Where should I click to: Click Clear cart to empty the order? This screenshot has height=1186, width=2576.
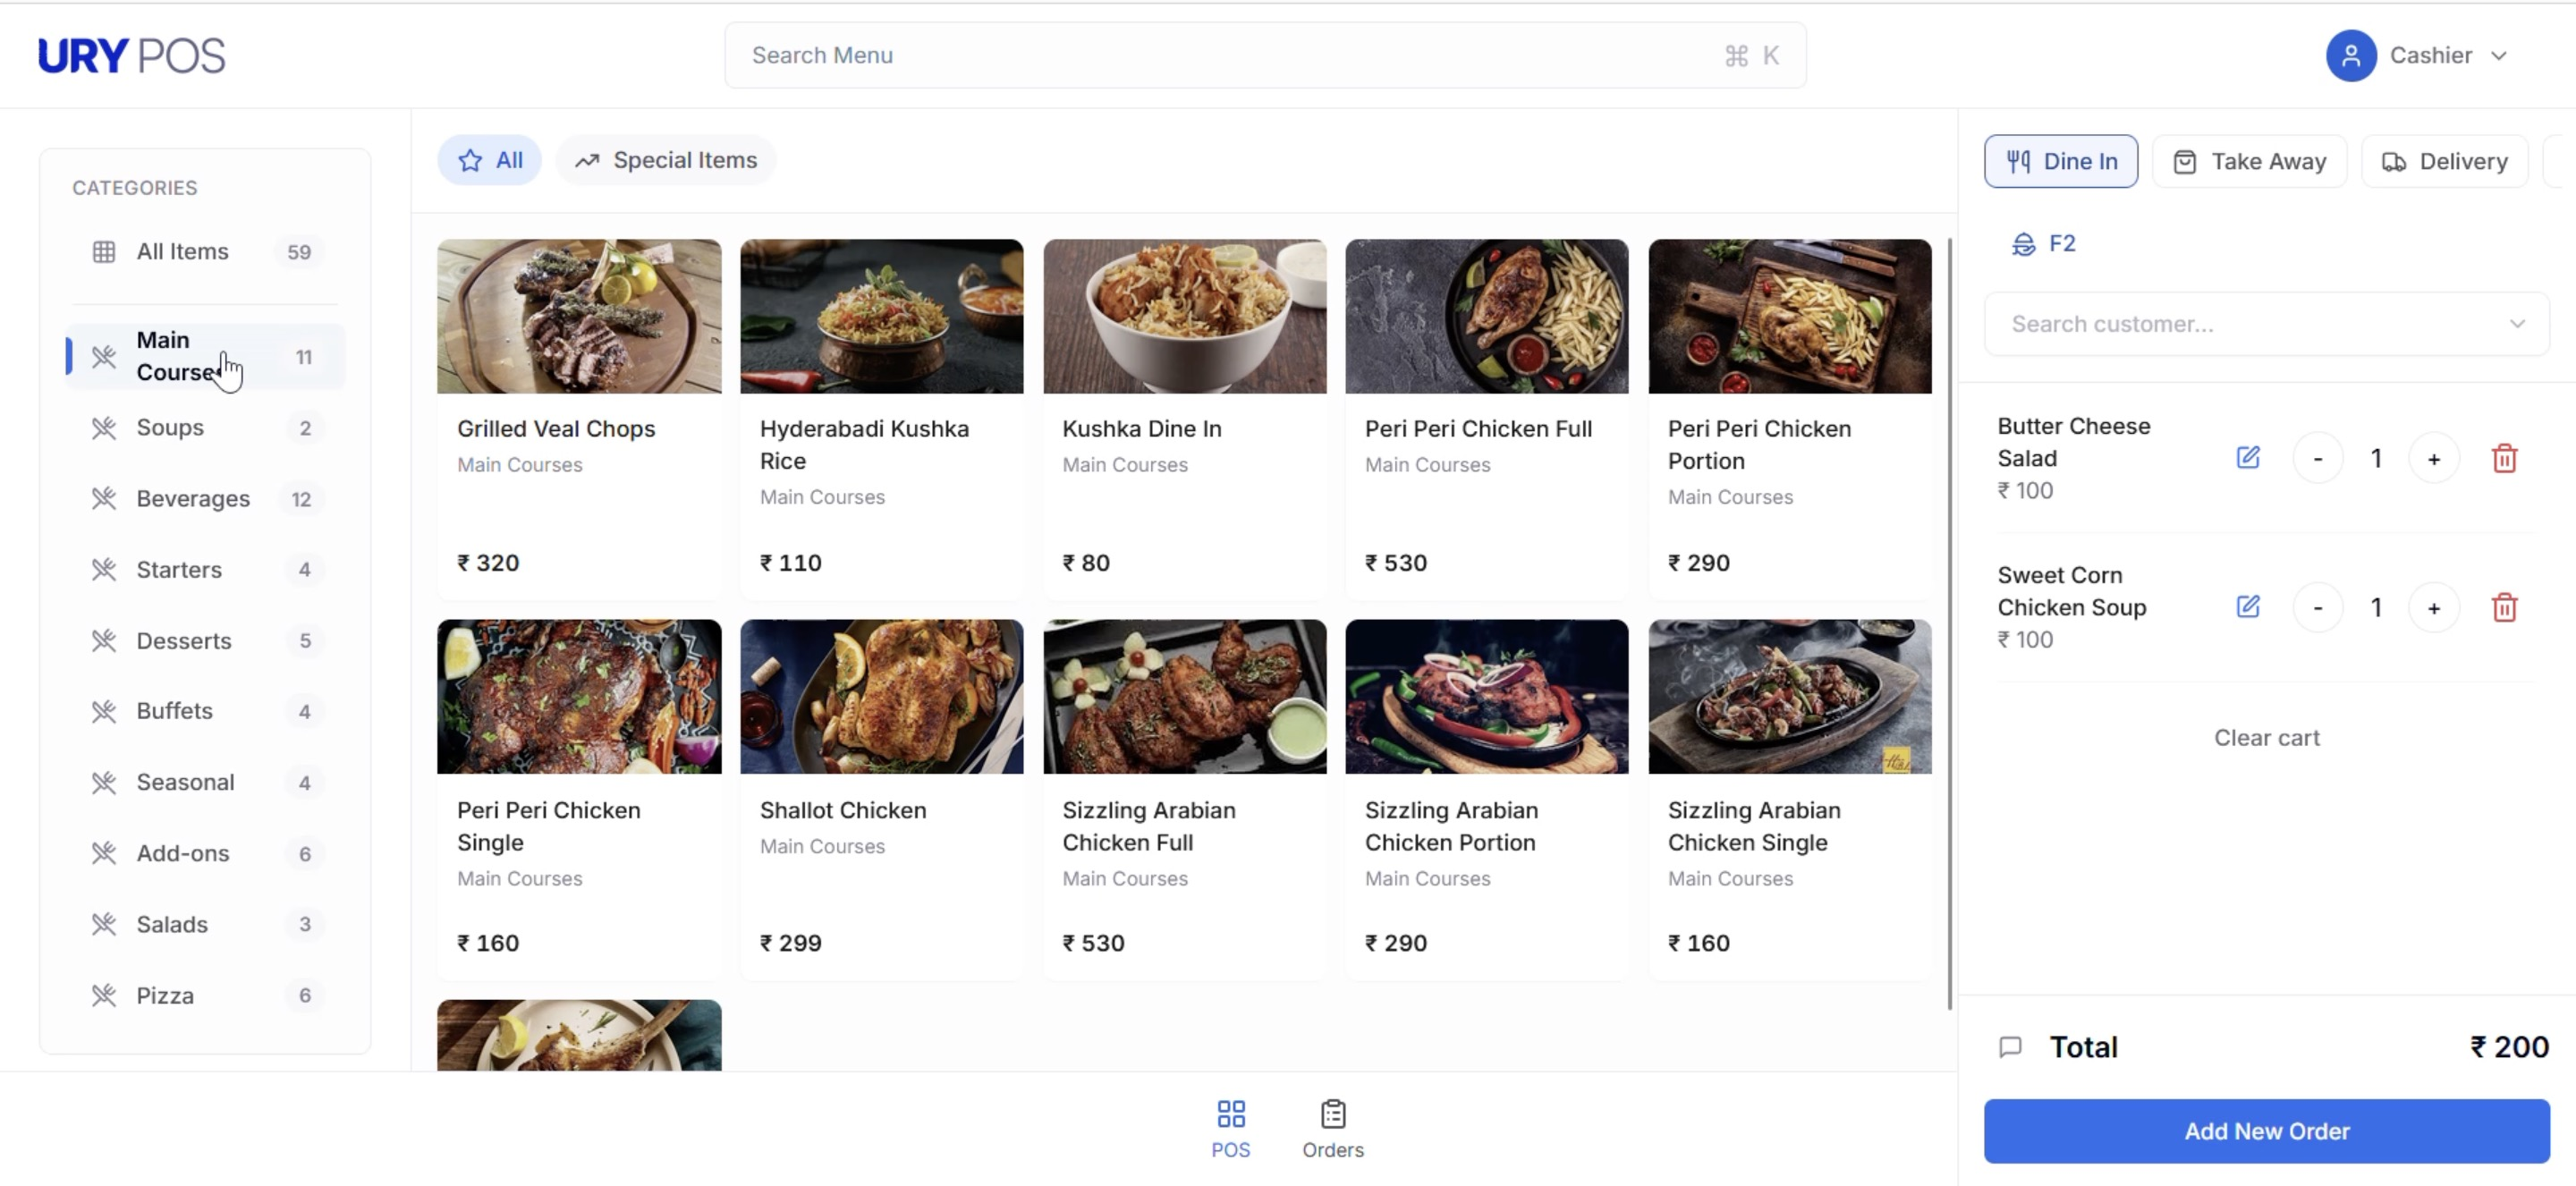point(2266,738)
